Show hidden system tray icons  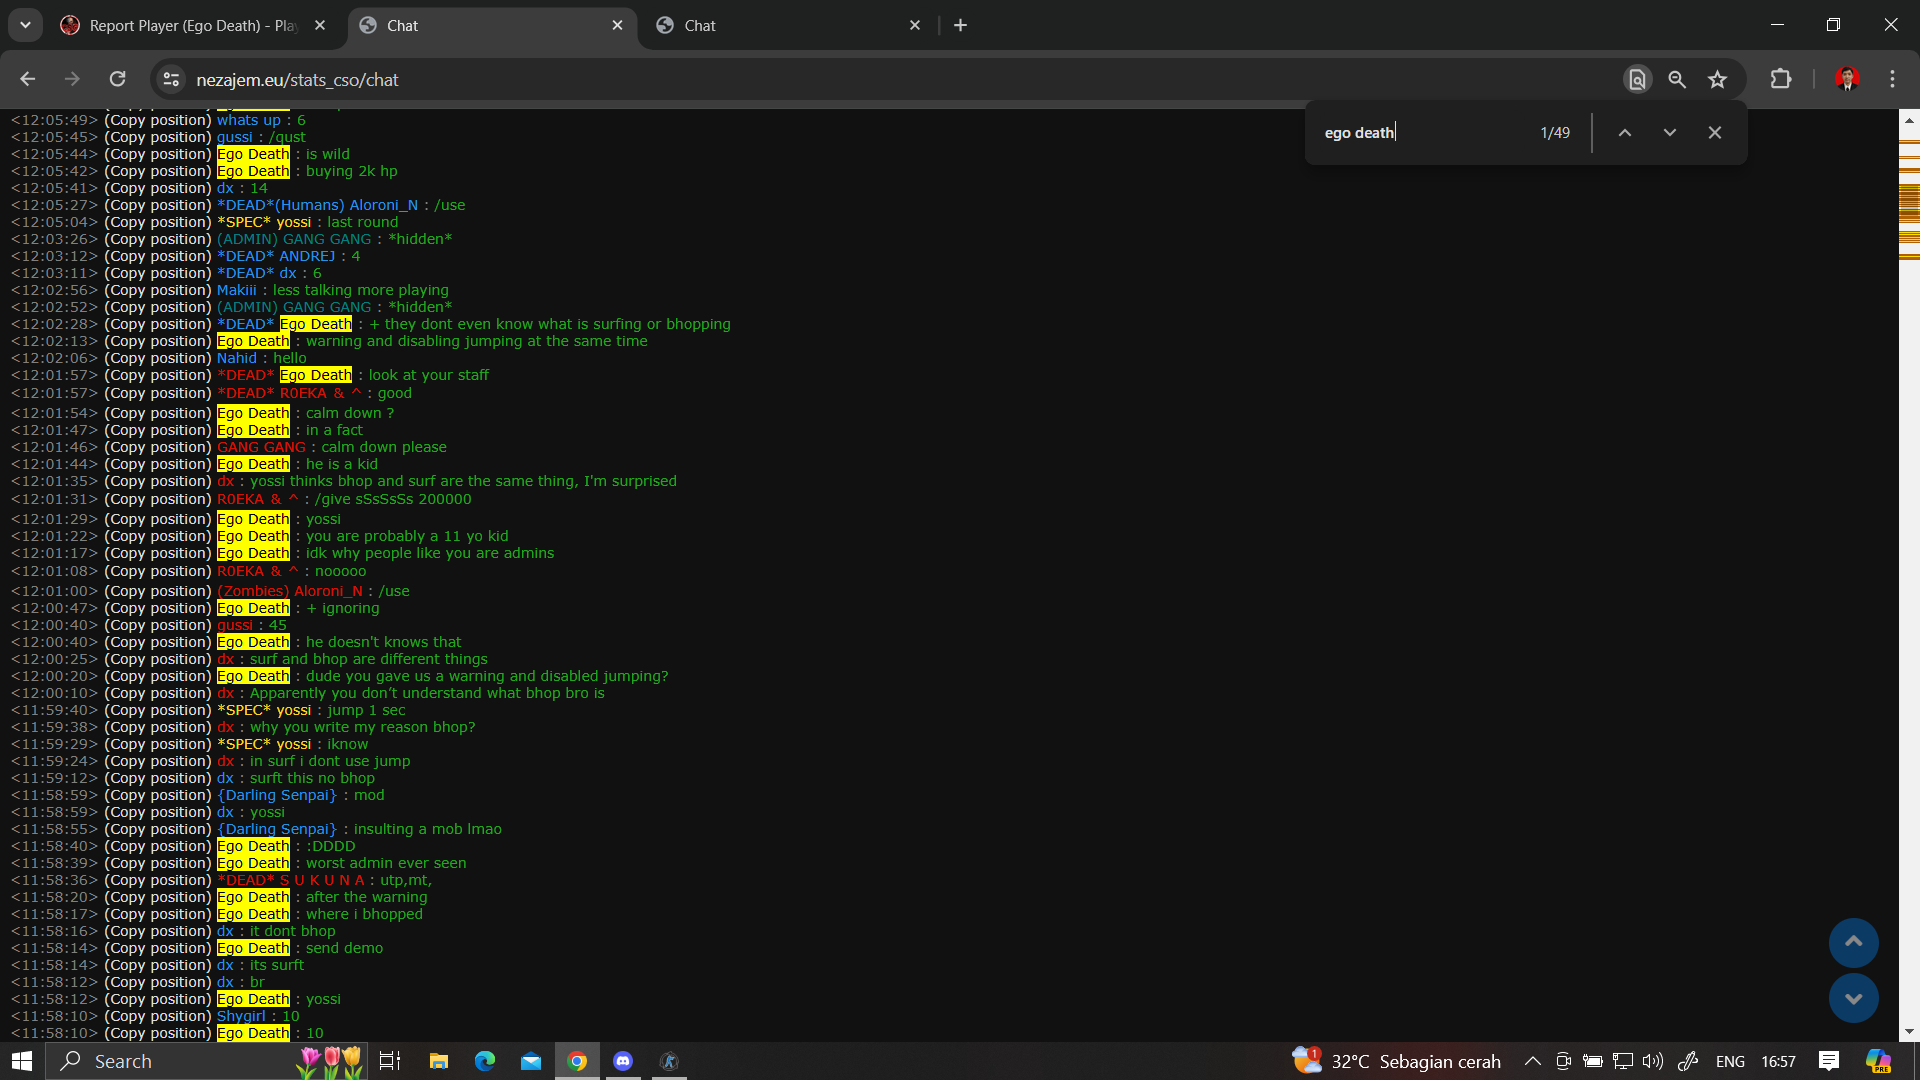pyautogui.click(x=1532, y=1061)
